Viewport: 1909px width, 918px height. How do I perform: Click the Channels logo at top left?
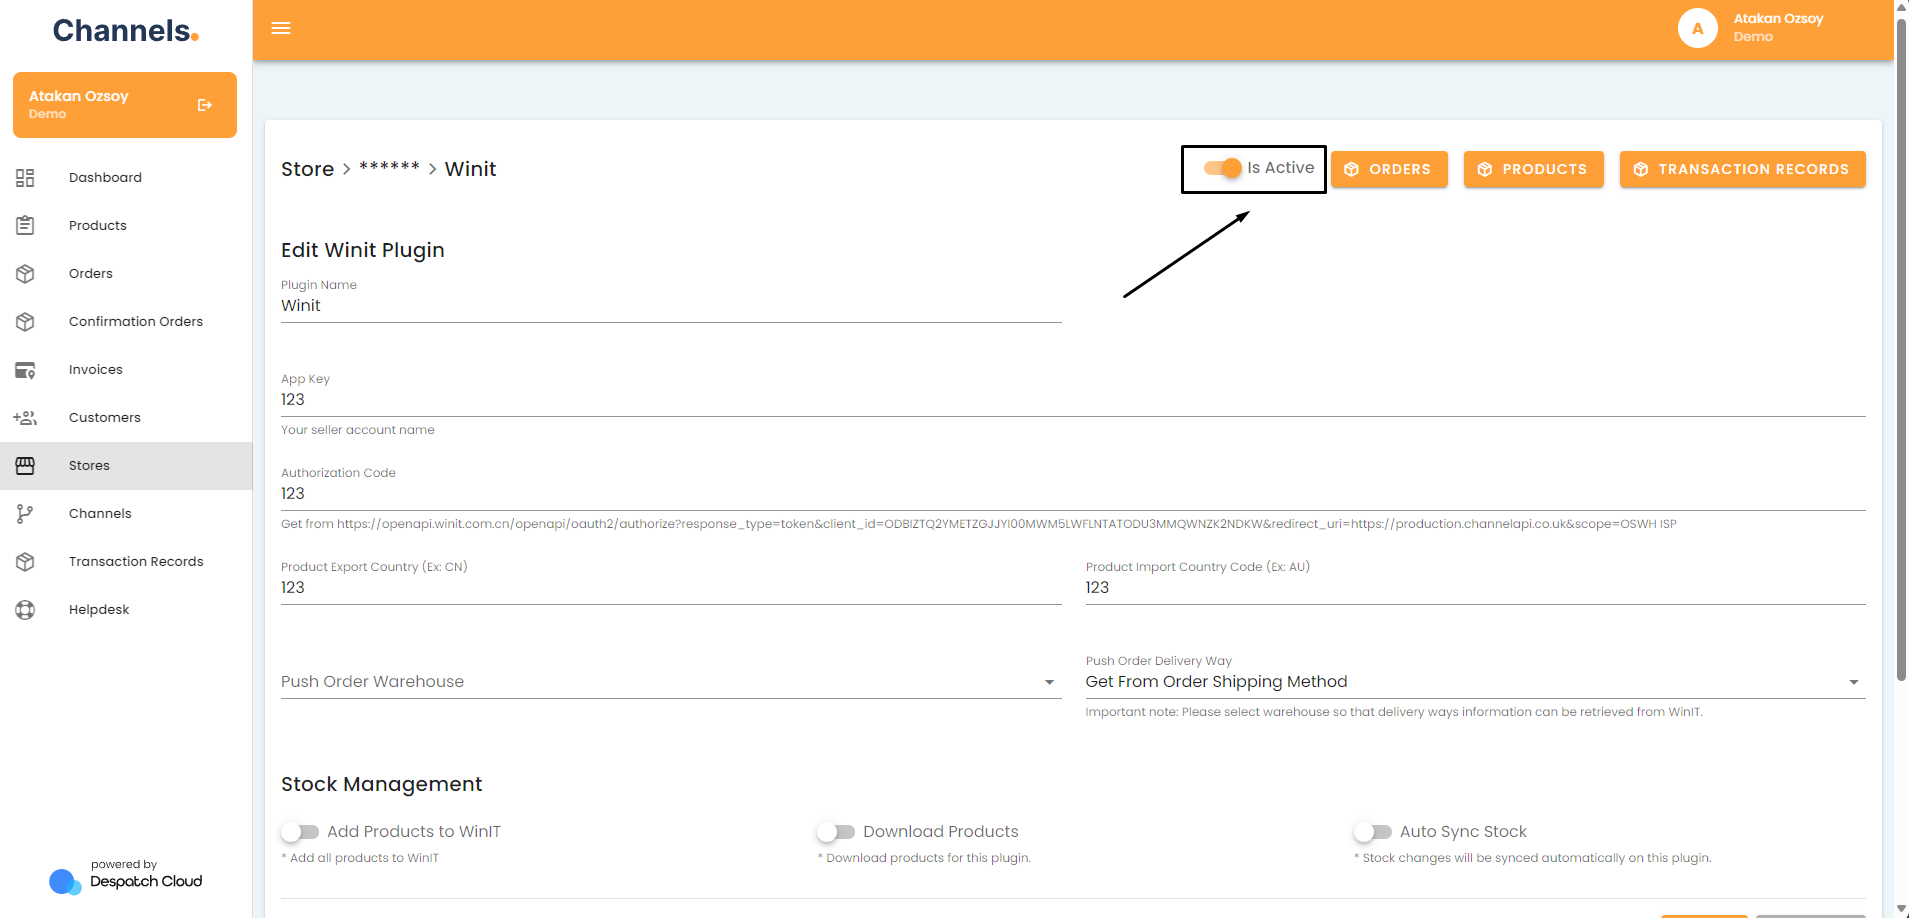click(x=126, y=31)
